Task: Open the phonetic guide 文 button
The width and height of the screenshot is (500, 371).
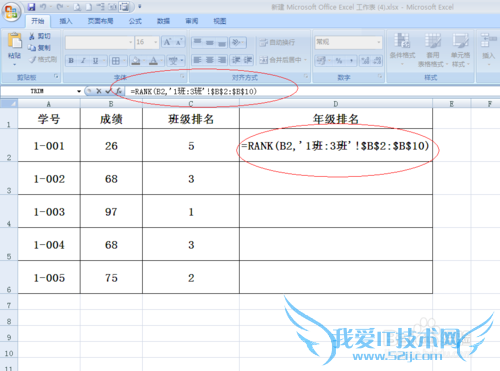Action: tap(173, 61)
